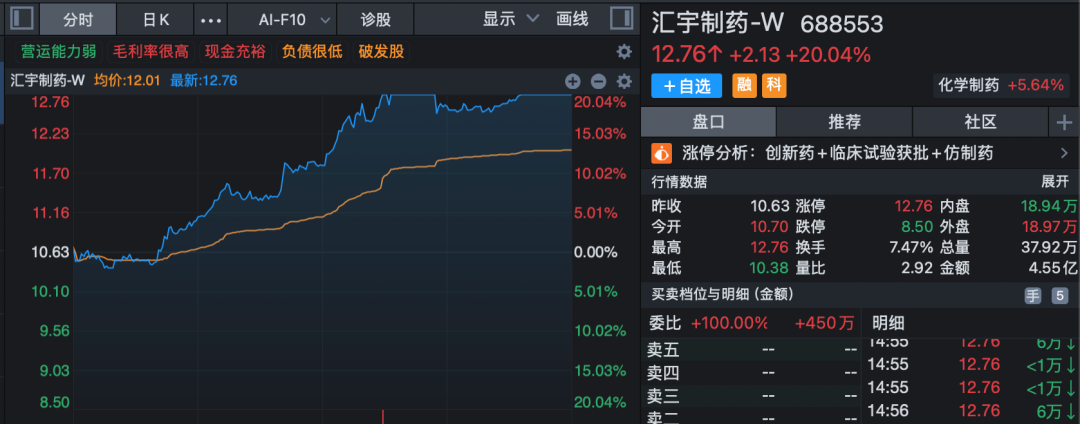
Task: Click the stock code 688553
Action: [x=842, y=24]
